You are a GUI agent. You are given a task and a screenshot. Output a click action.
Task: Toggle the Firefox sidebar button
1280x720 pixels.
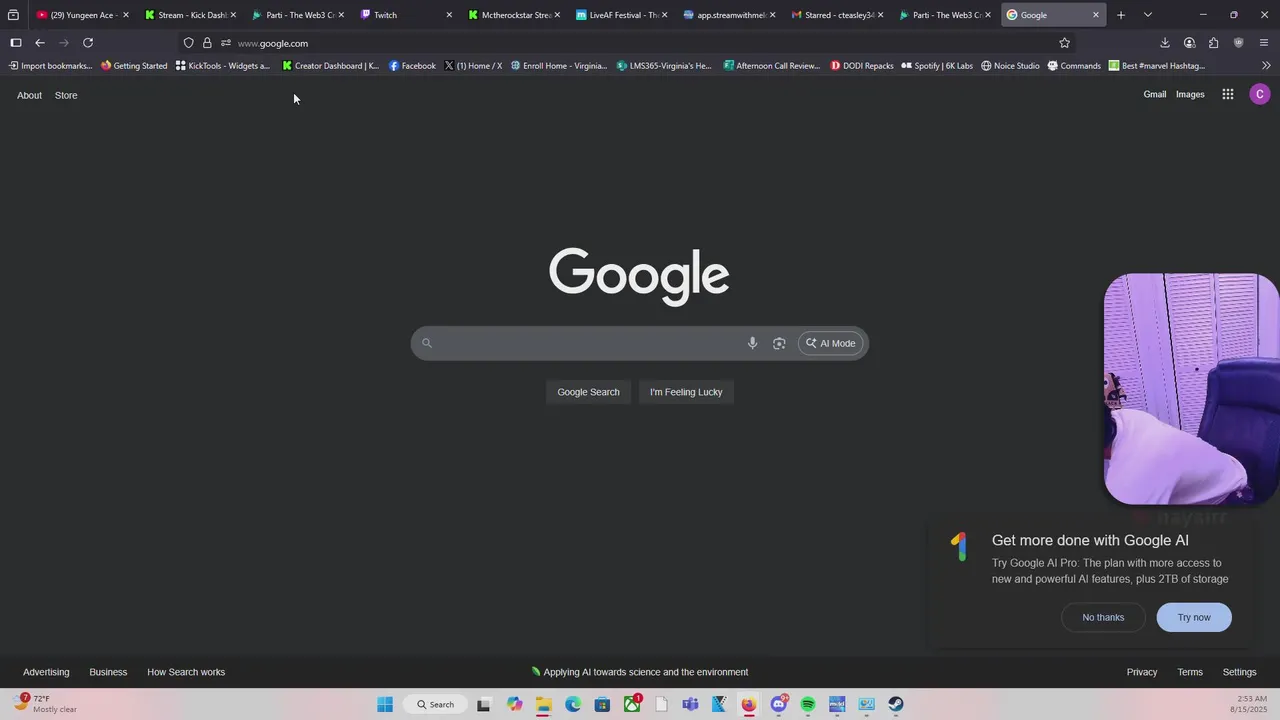pos(16,43)
